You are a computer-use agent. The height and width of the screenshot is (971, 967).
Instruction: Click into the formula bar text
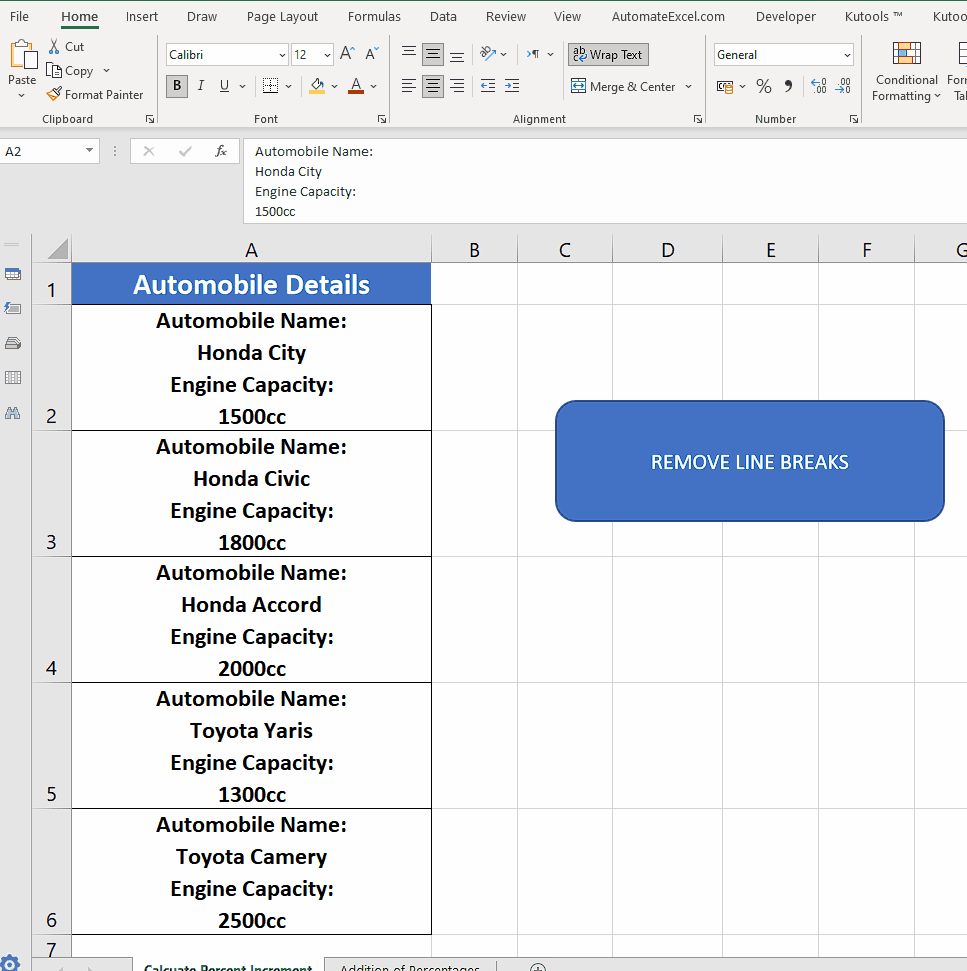click(x=605, y=181)
